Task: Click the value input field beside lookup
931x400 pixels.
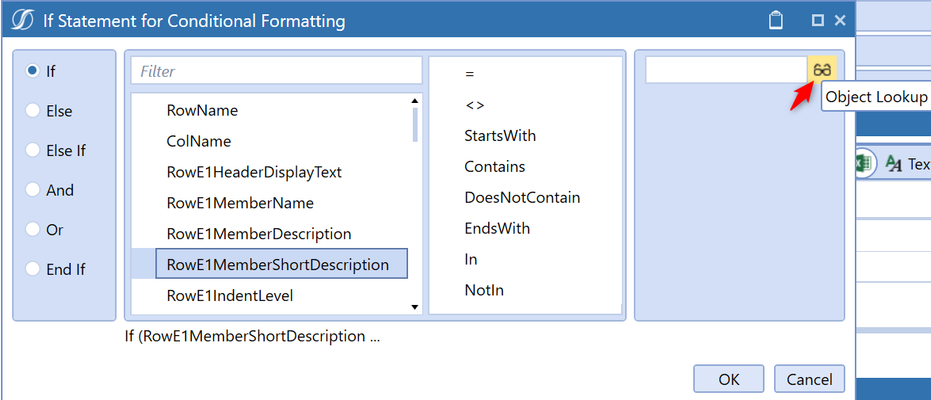Action: point(726,70)
